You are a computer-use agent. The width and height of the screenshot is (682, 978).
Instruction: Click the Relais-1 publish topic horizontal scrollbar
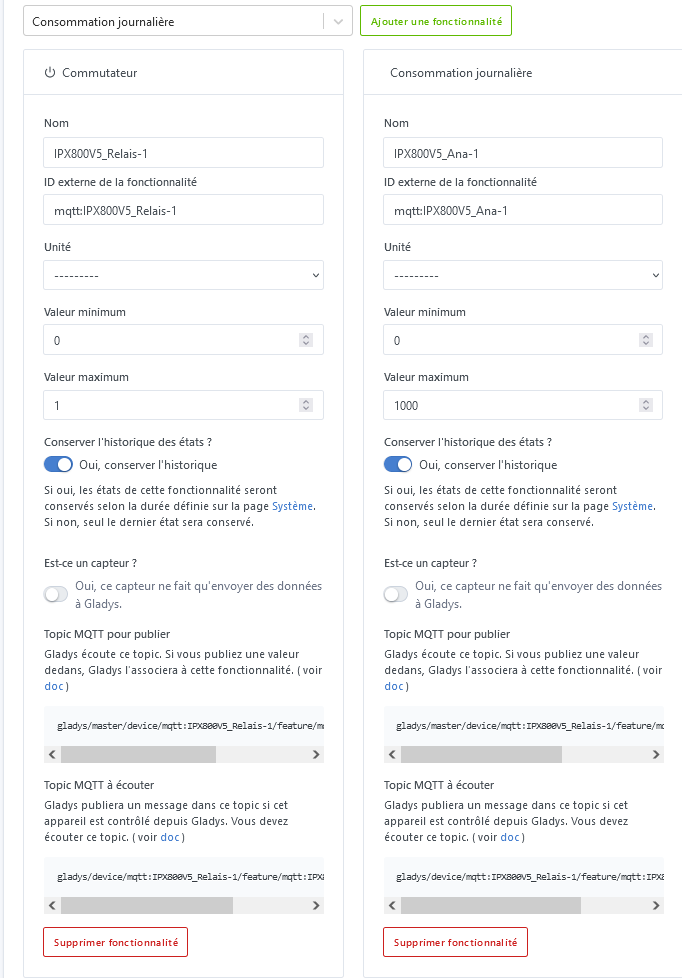(138, 754)
